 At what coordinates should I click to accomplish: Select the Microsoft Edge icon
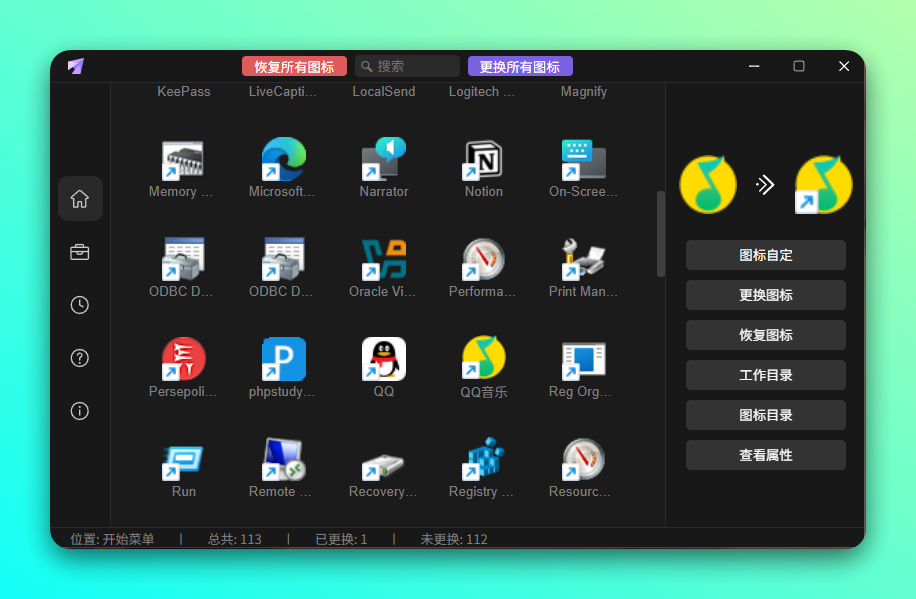[283, 160]
